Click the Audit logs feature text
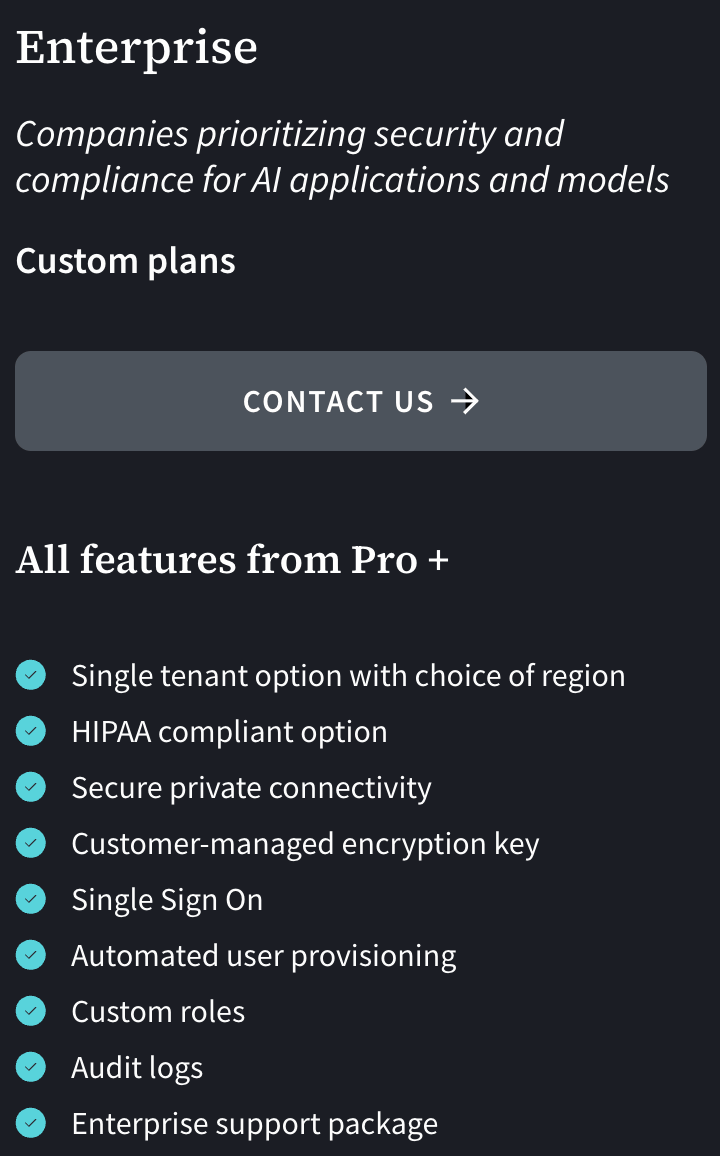The width and height of the screenshot is (720, 1156). [x=137, y=1068]
